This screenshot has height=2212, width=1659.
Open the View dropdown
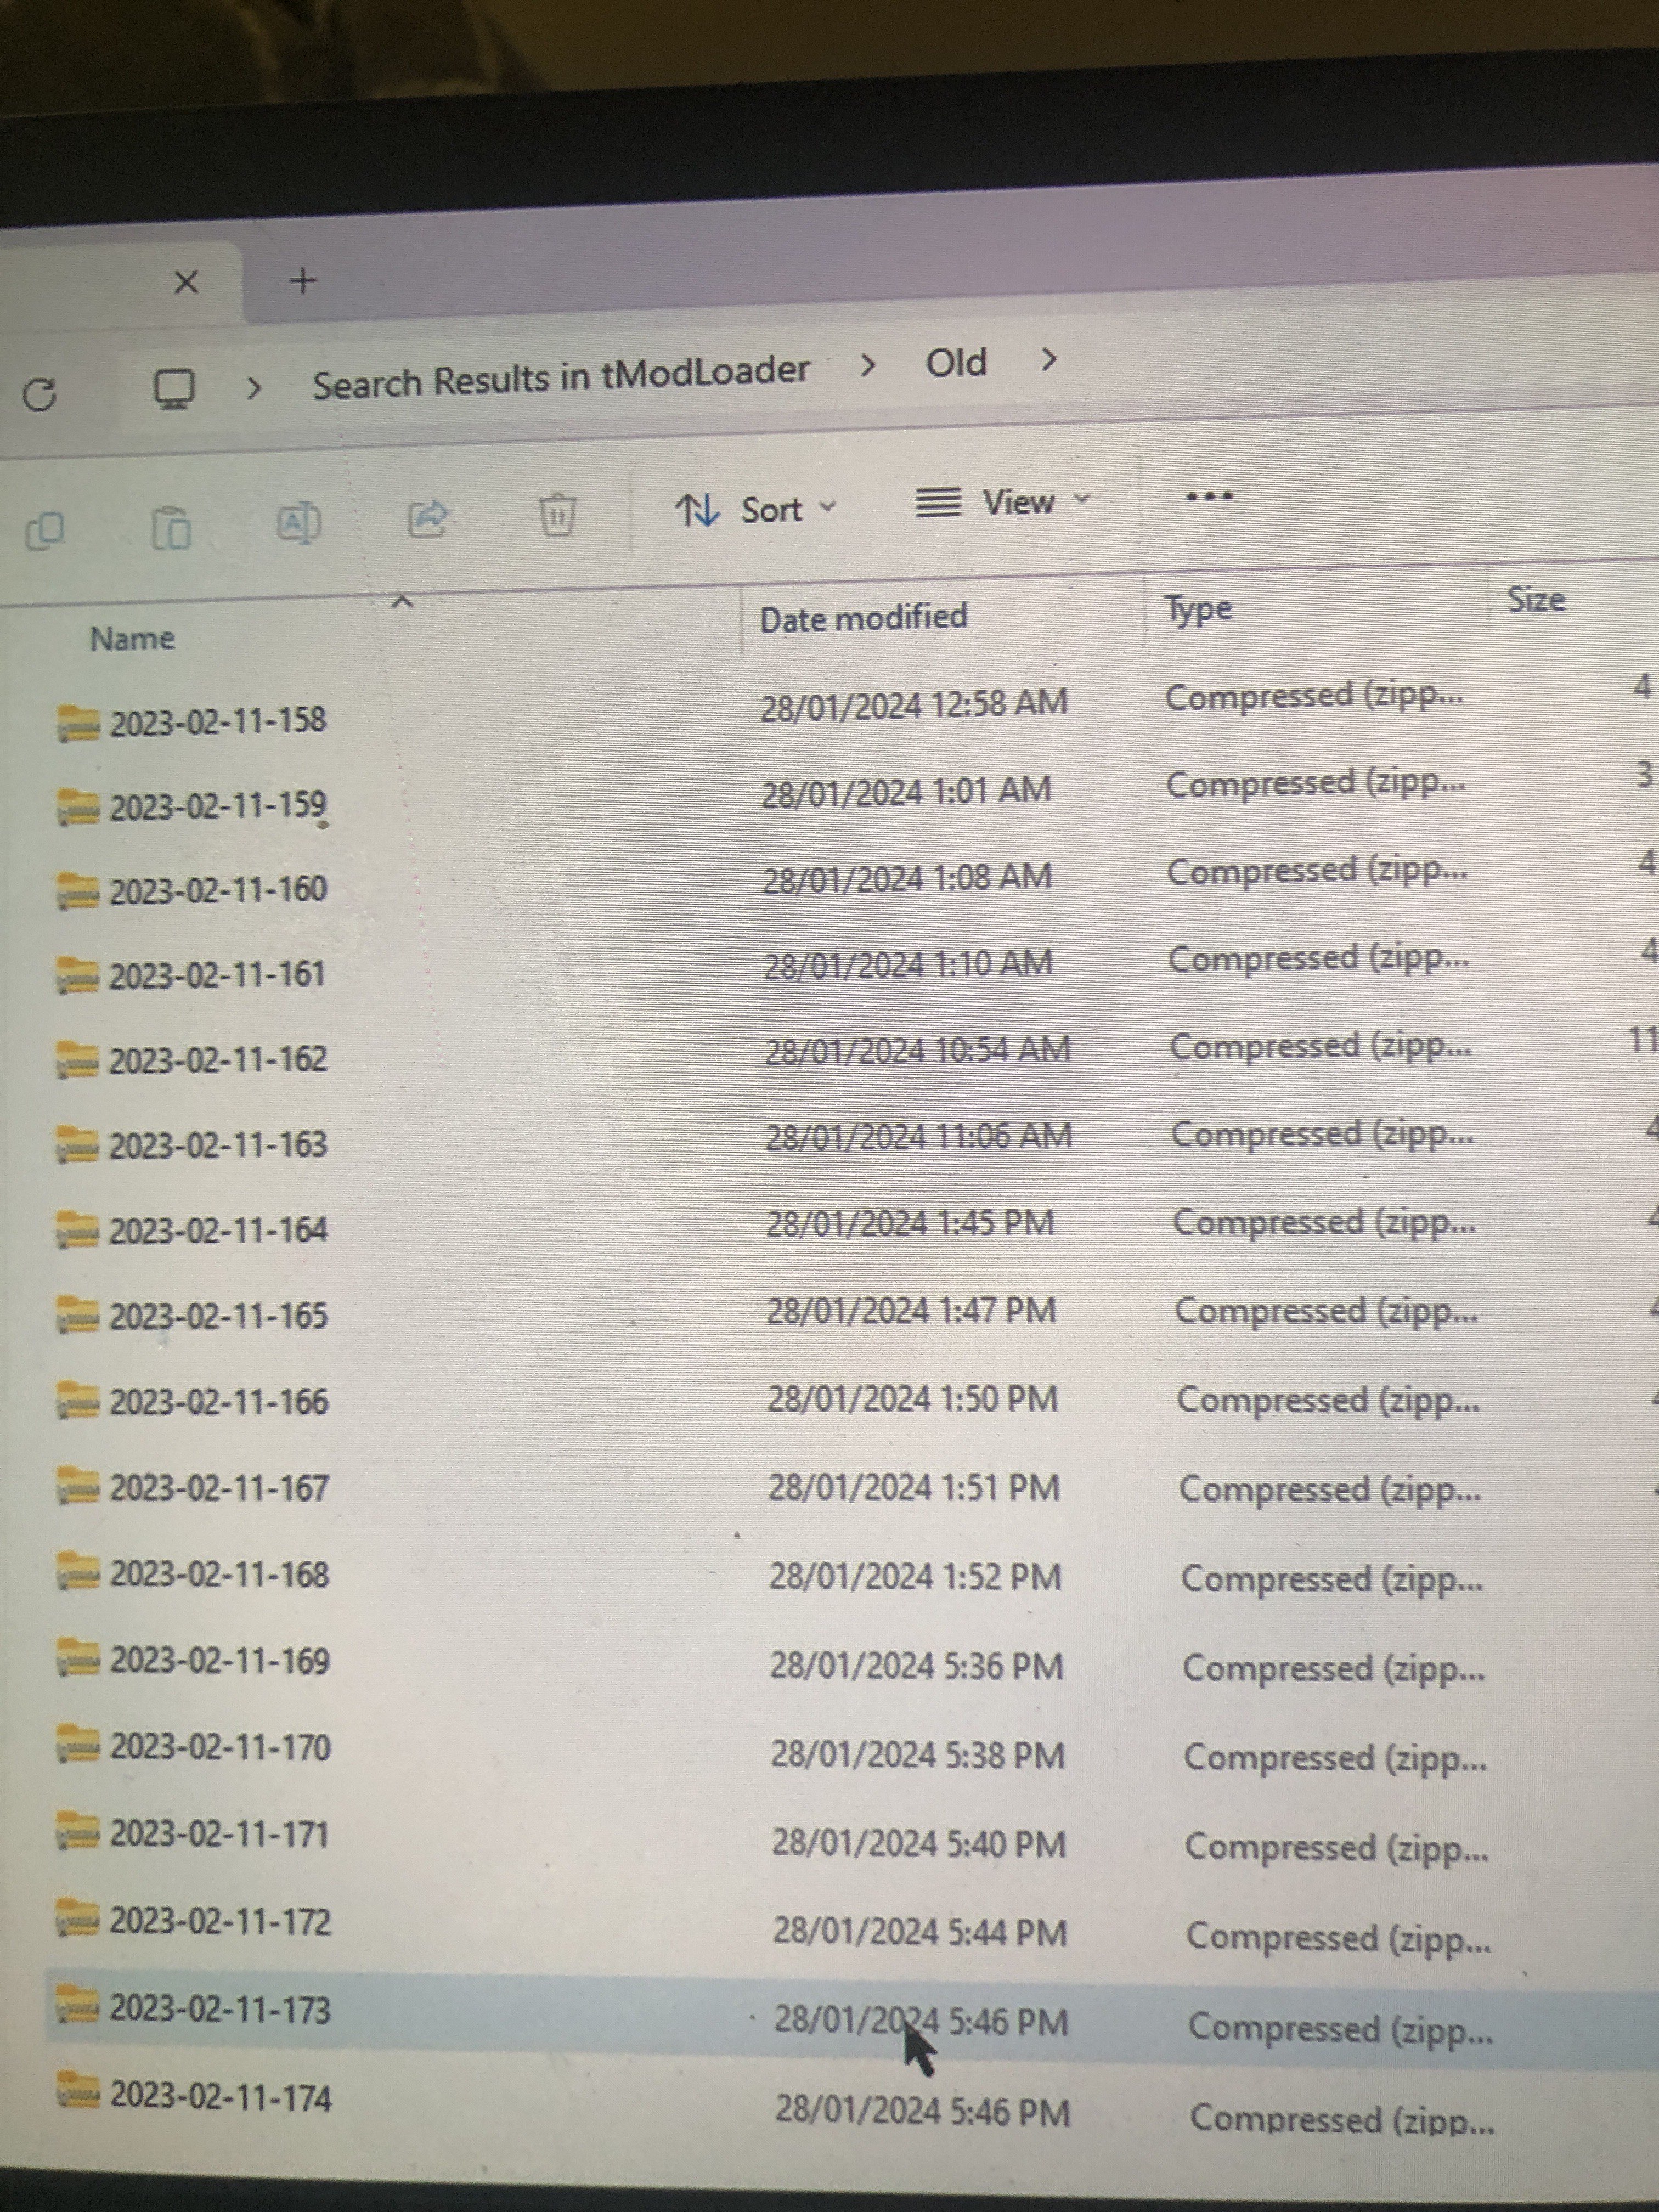[x=1003, y=502]
